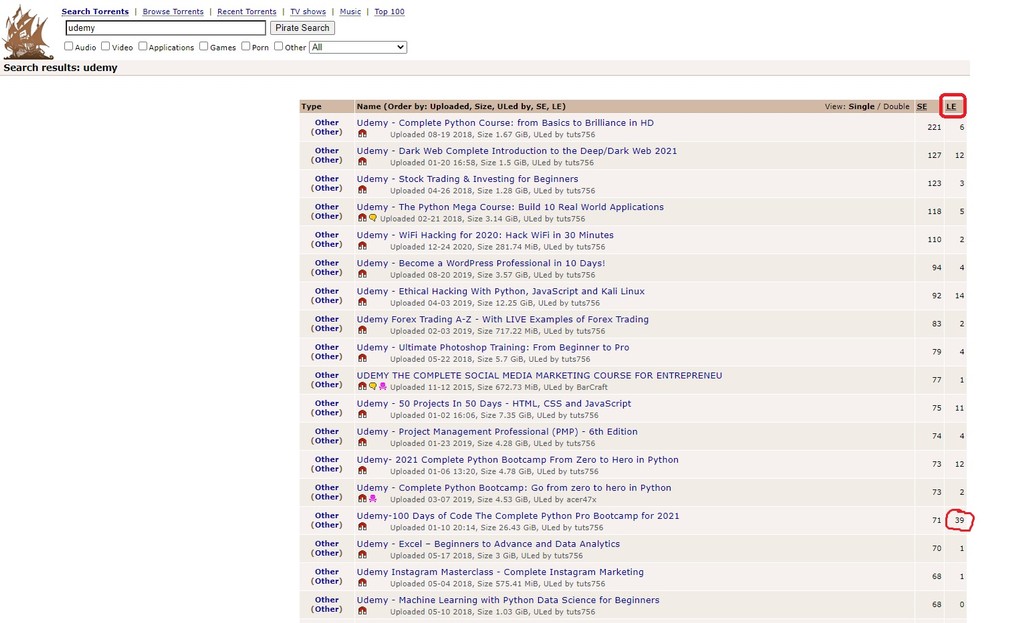This screenshot has width=1024, height=623.
Task: Go to TV shows in top navigation
Action: click(x=308, y=12)
